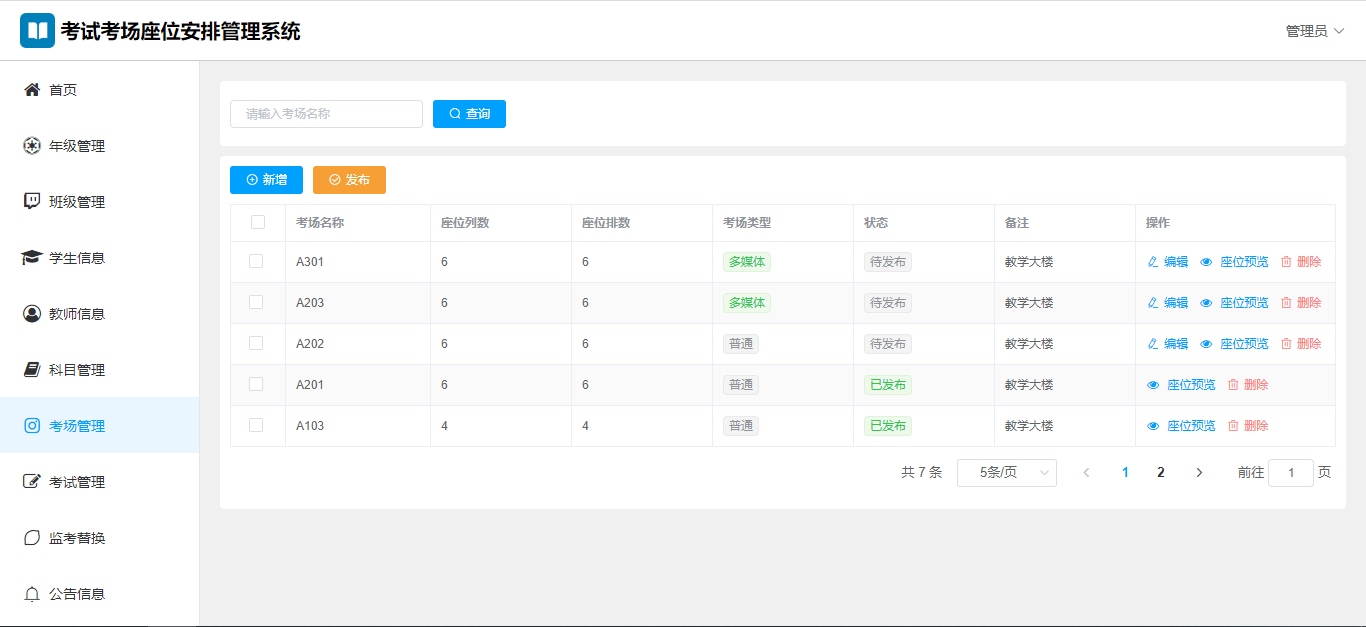This screenshot has width=1366, height=627.
Task: Navigate to 班级管理 in the sidebar
Action: [77, 202]
